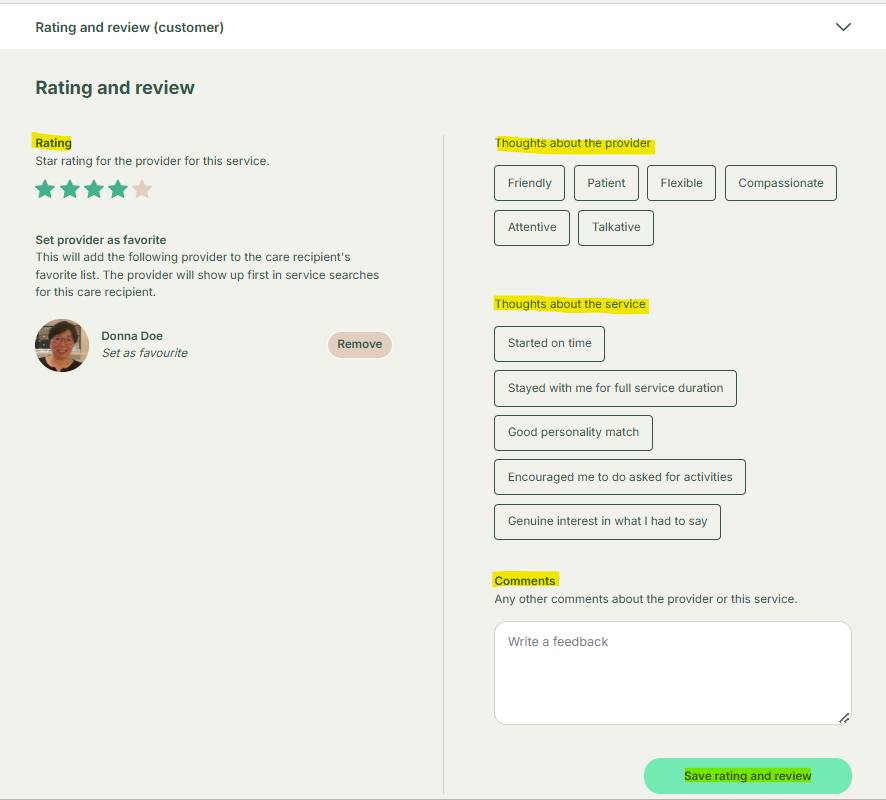This screenshot has width=886, height=800.
Task: Click the first rating star
Action: click(45, 189)
